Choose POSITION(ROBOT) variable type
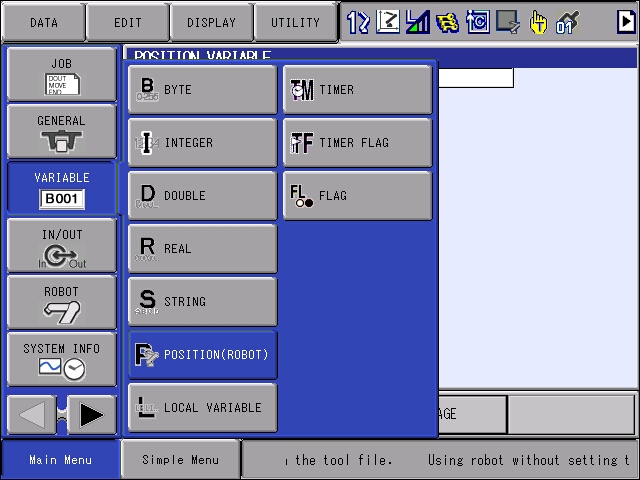Image resolution: width=640 pixels, height=480 pixels. (202, 355)
